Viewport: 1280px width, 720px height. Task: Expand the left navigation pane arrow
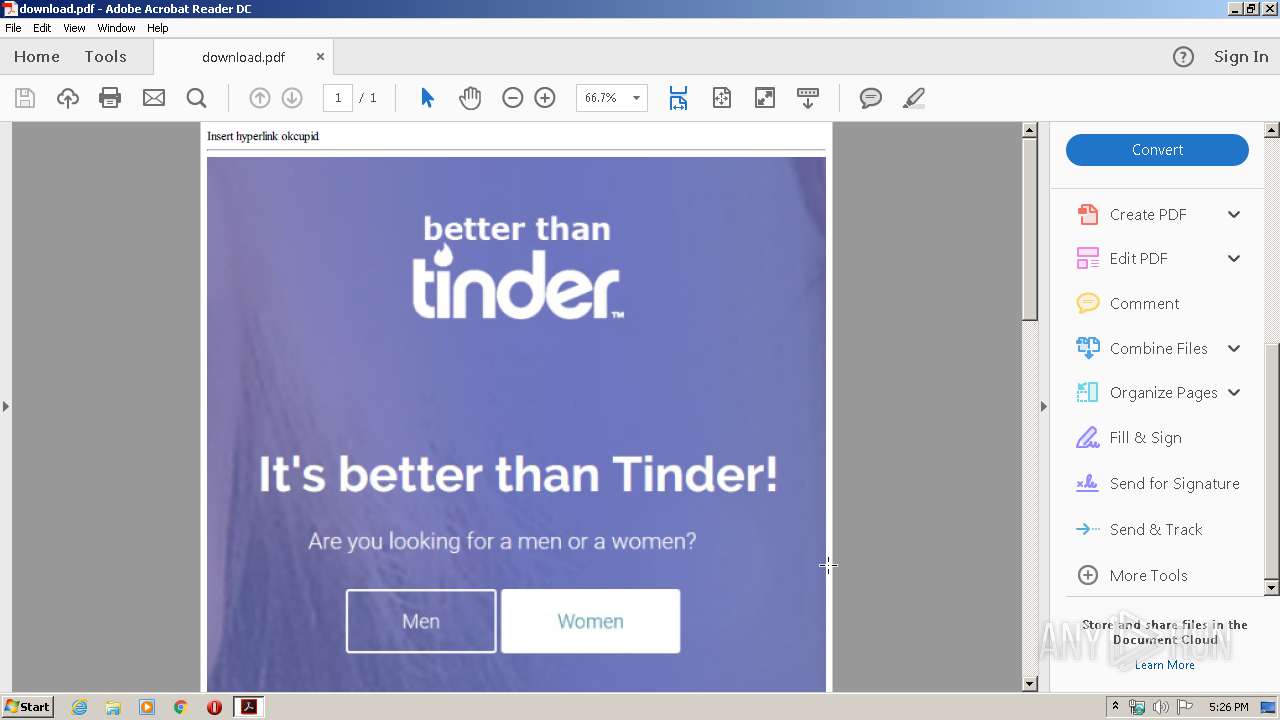5,406
